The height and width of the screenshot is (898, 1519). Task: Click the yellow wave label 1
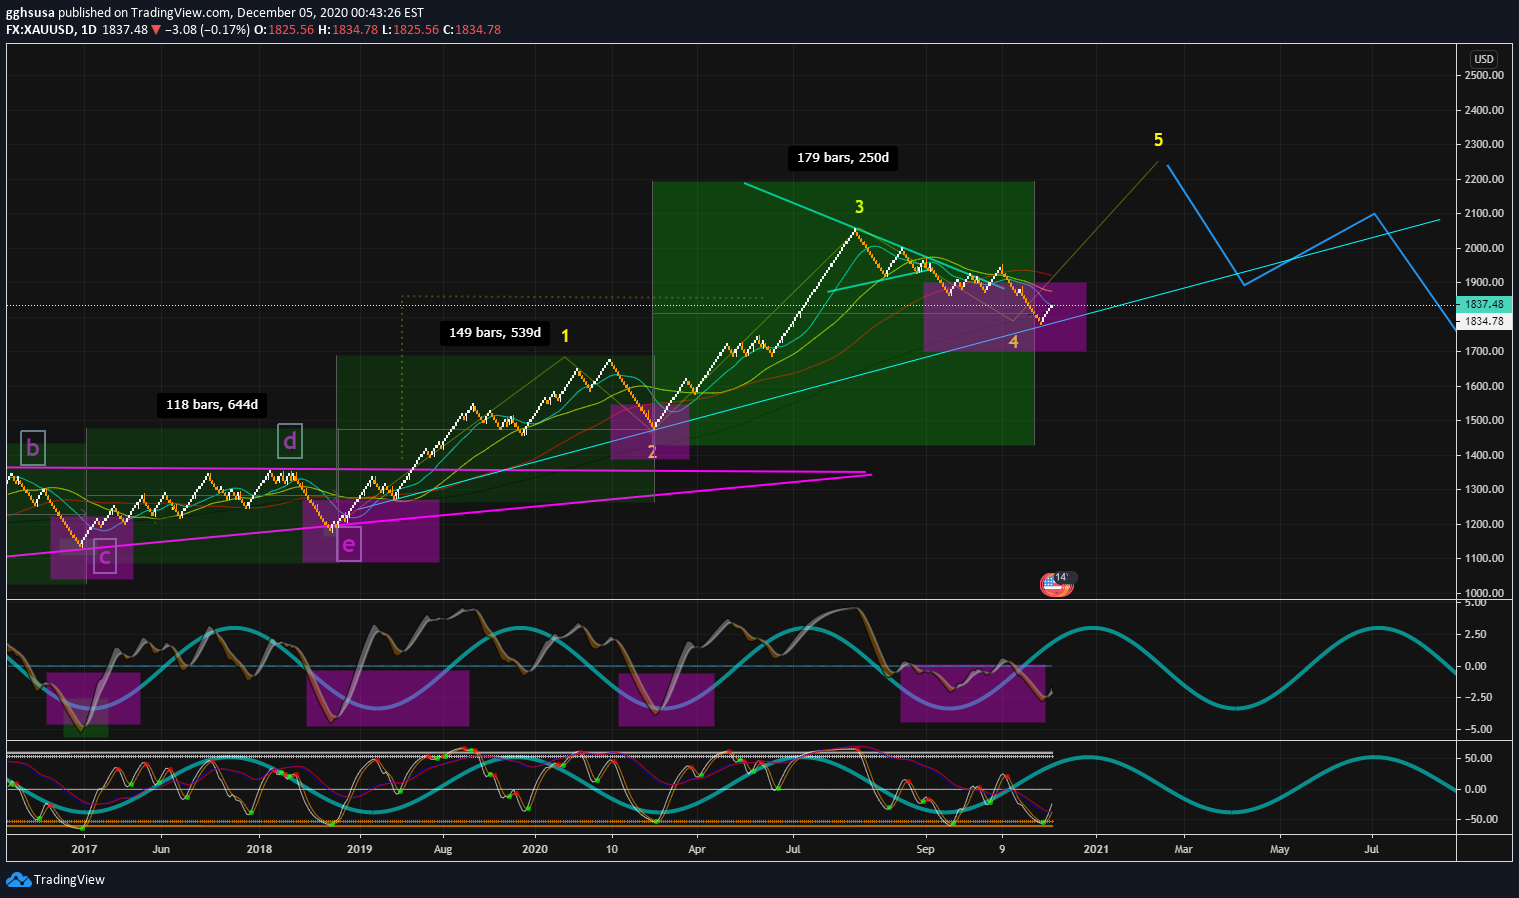[565, 336]
